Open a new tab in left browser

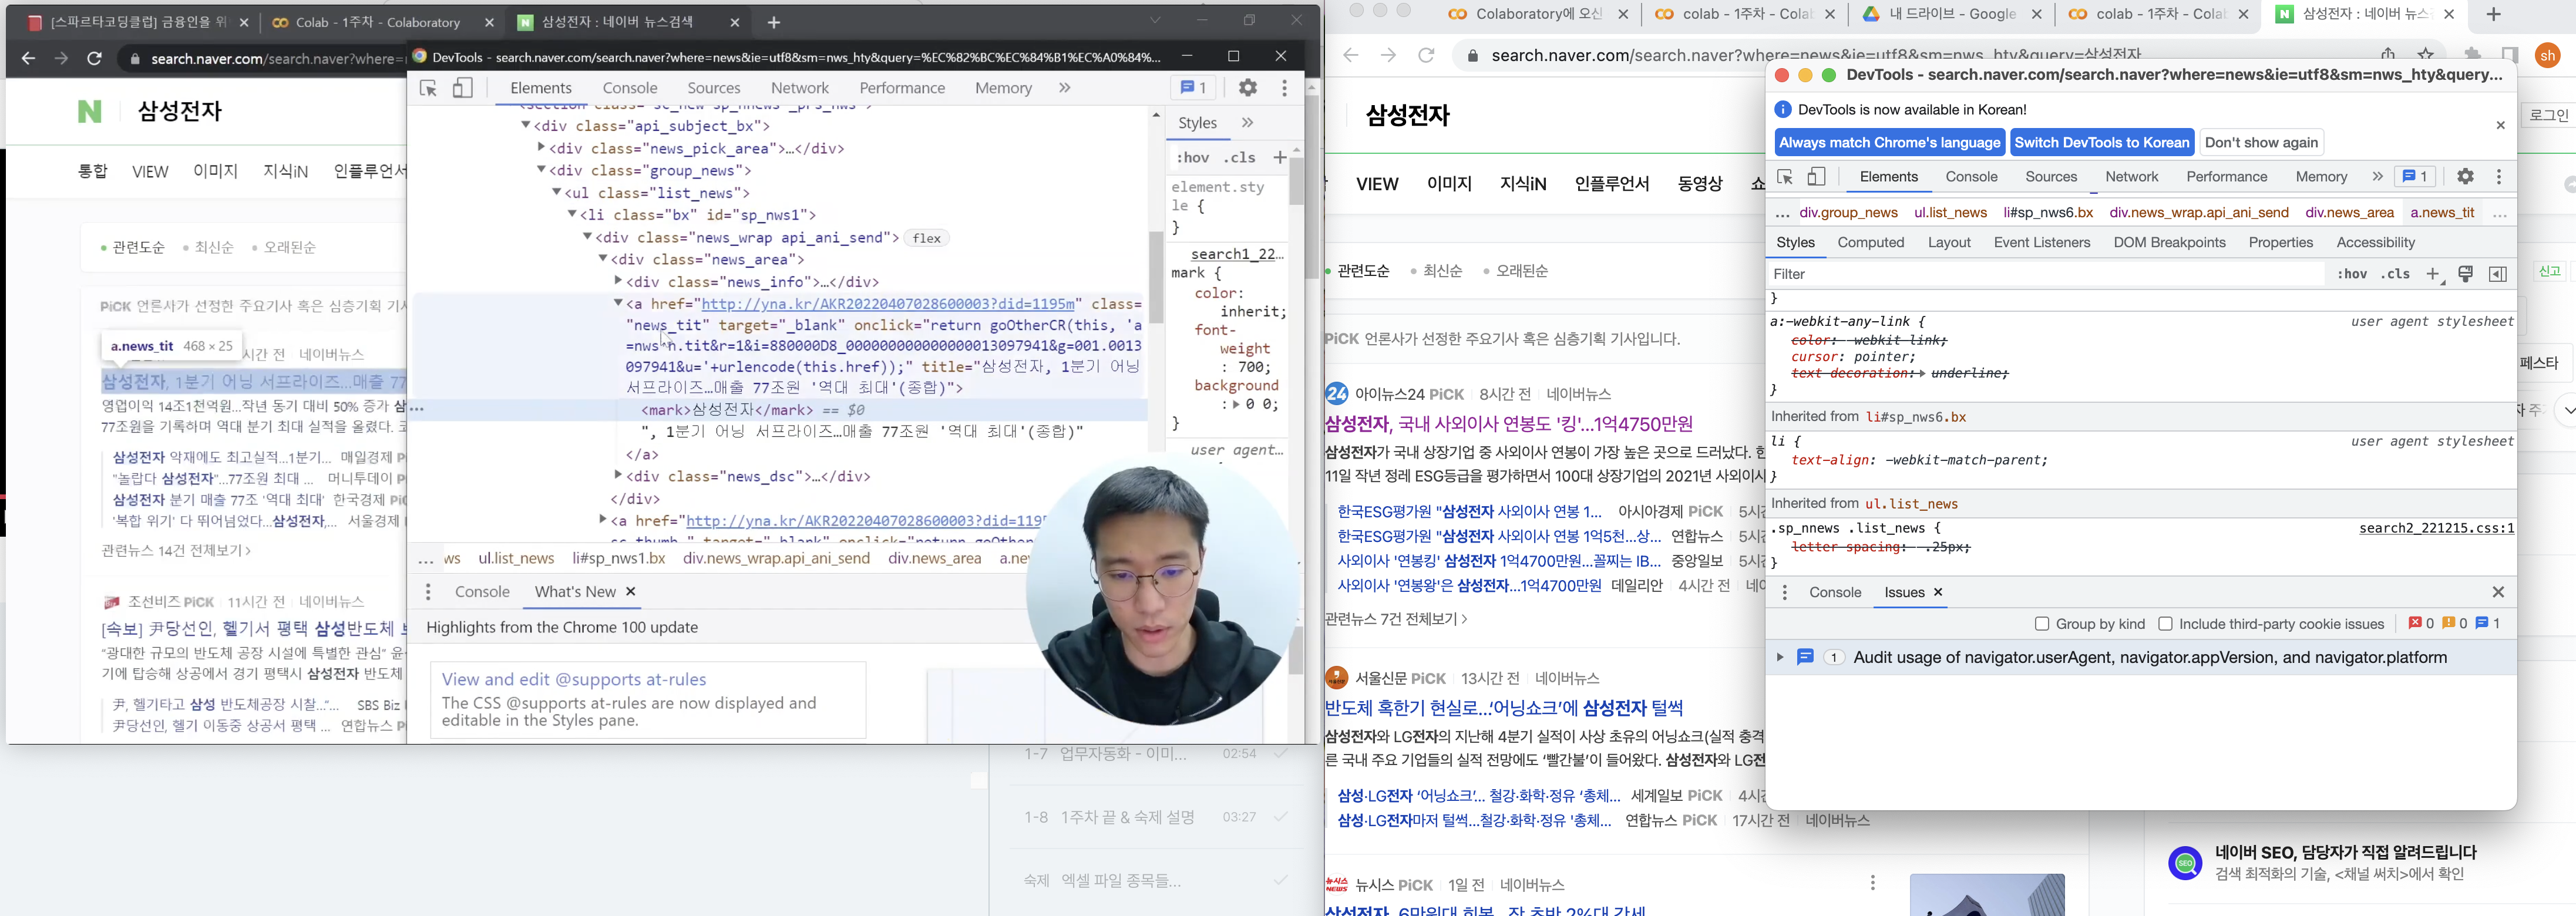click(x=774, y=22)
